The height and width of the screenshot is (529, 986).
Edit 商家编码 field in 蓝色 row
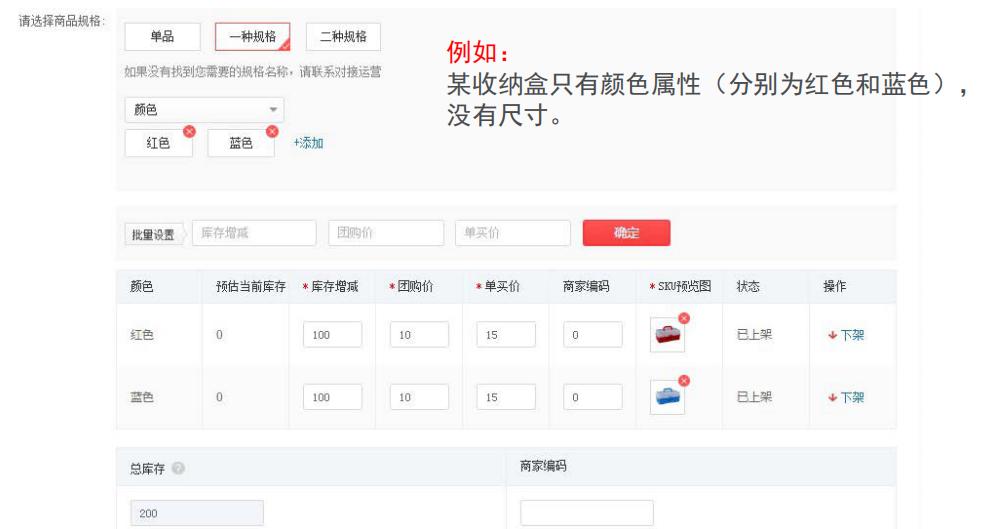[x=593, y=397]
